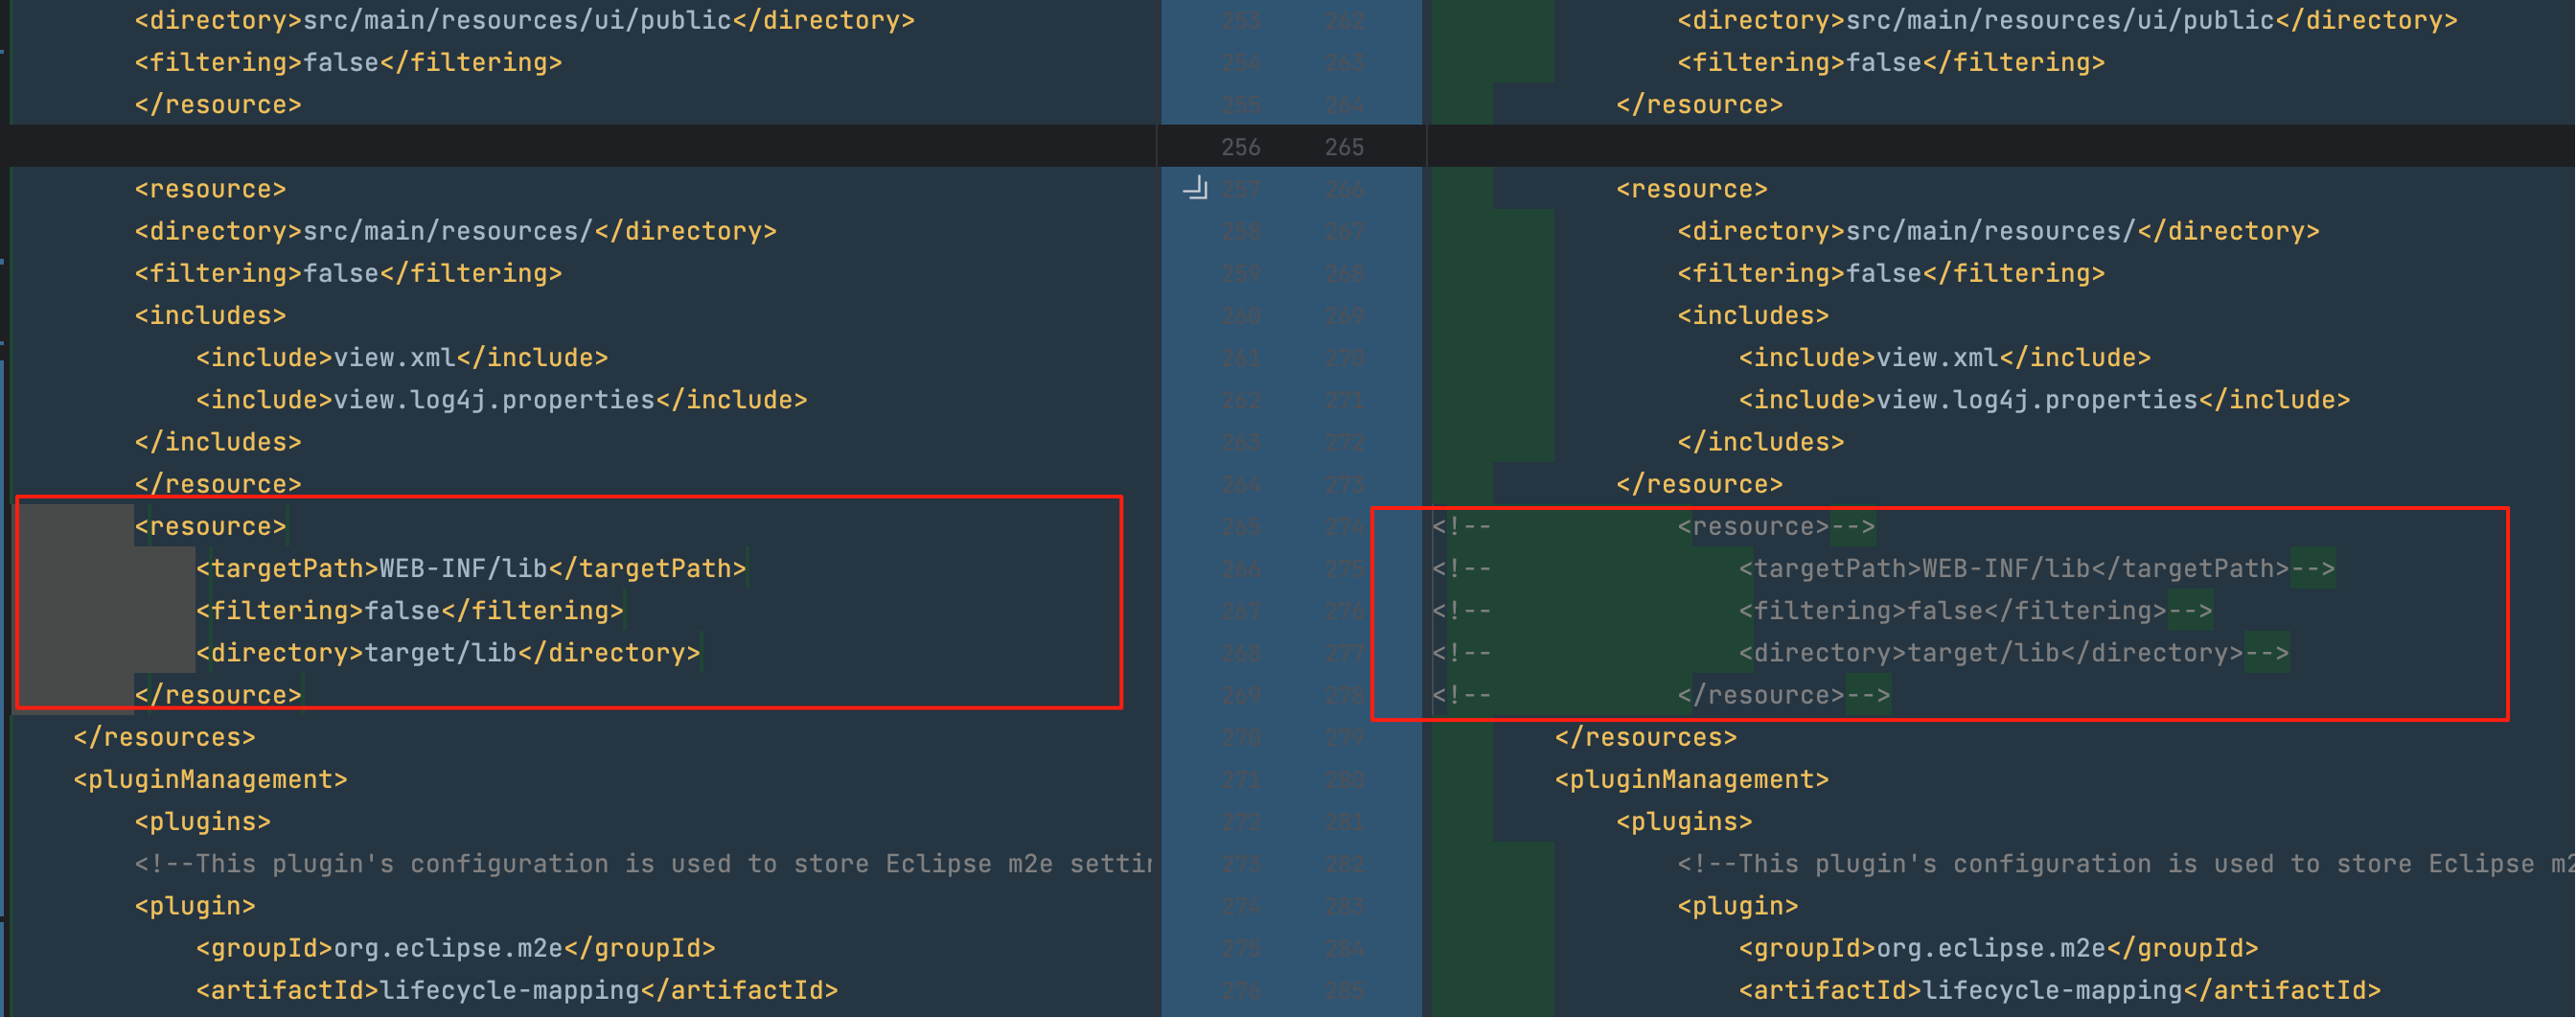Click the collapse-unchanged icon beside line 257
Screen dimensions: 2576x1018
pos(1195,188)
